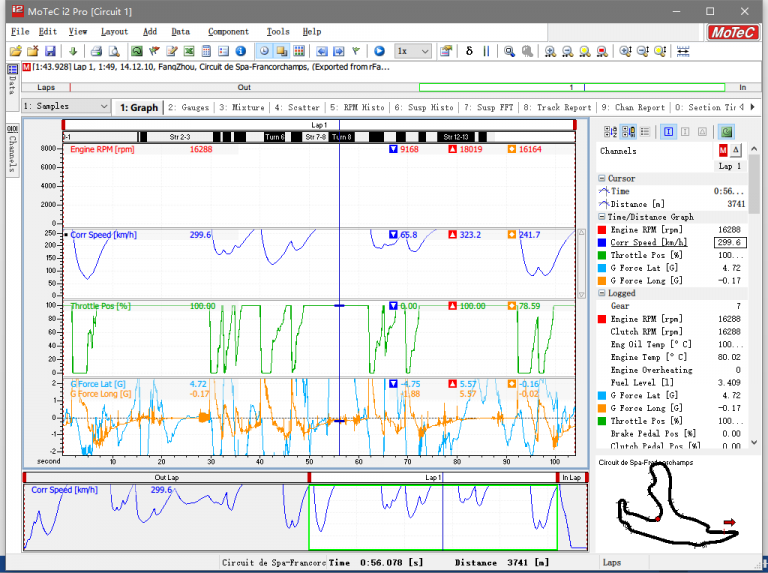Viewport: 768px width, 573px height.
Task: Switch to the 4: Scatter tab
Action: (297, 107)
